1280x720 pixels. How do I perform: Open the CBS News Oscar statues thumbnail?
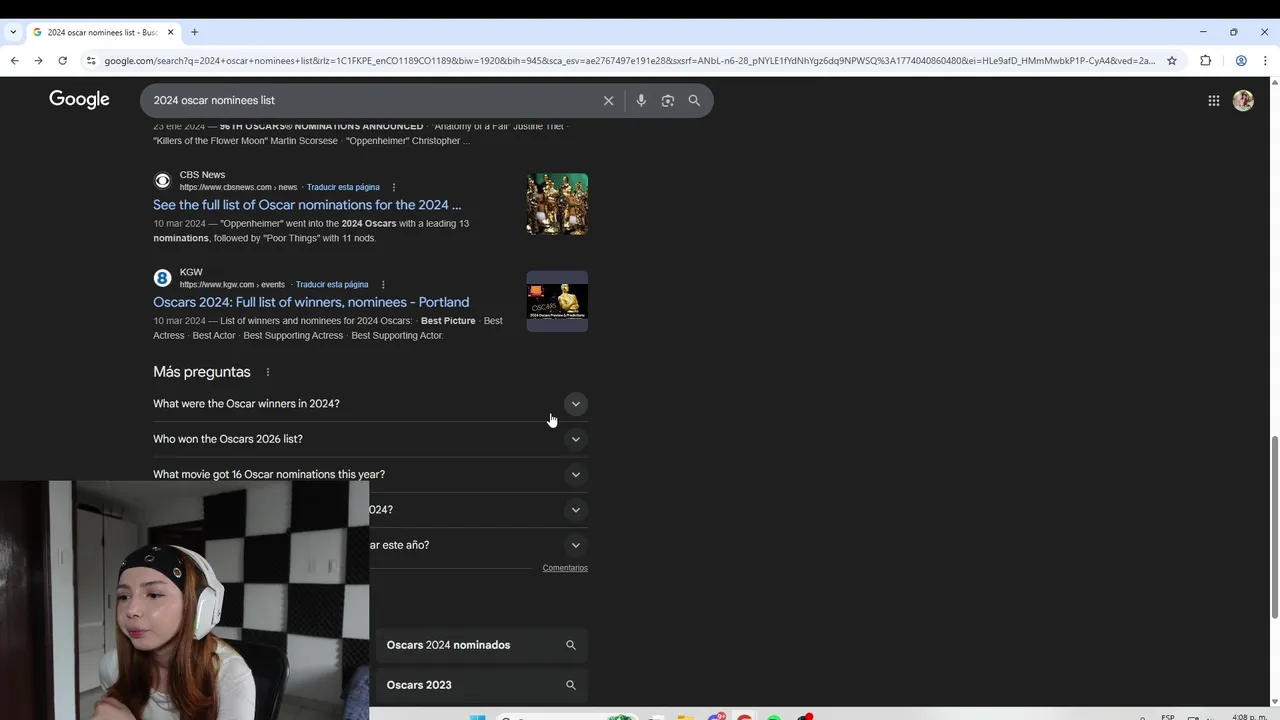[557, 204]
